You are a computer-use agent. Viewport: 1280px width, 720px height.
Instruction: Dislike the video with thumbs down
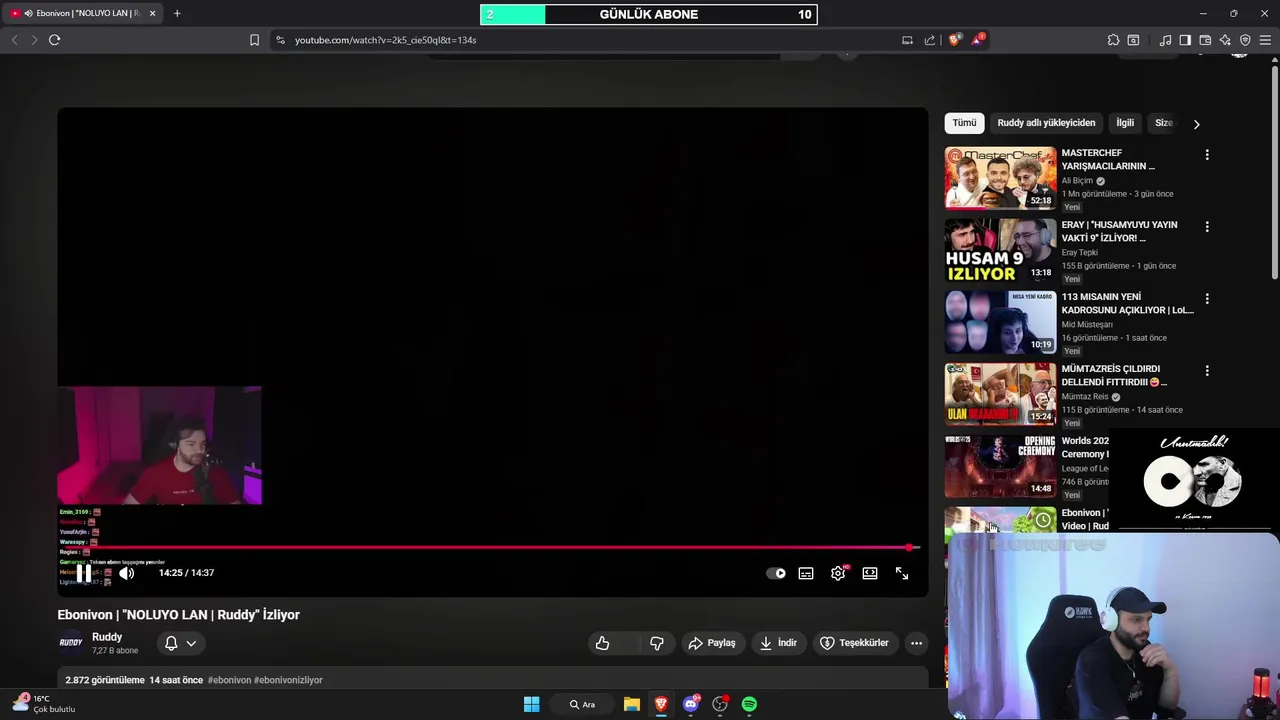click(x=657, y=643)
